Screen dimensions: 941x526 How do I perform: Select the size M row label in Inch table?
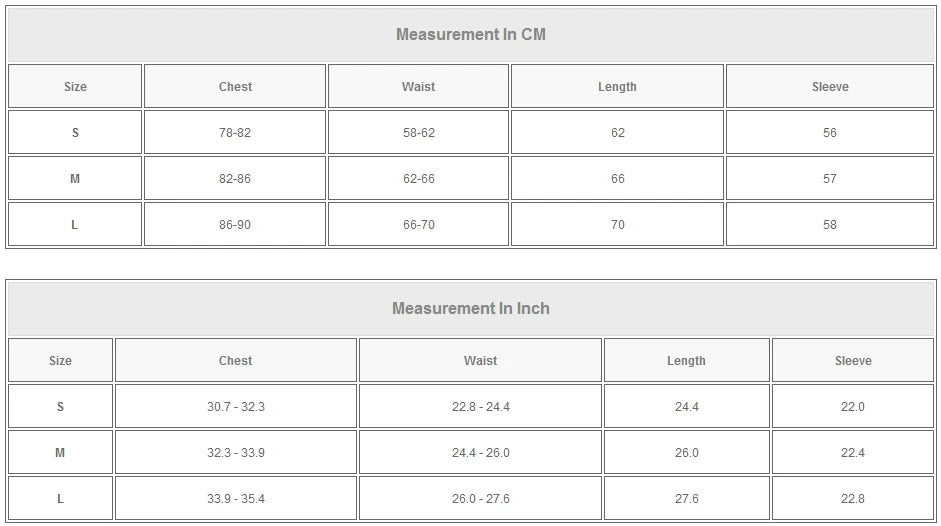pyautogui.click(x=60, y=453)
